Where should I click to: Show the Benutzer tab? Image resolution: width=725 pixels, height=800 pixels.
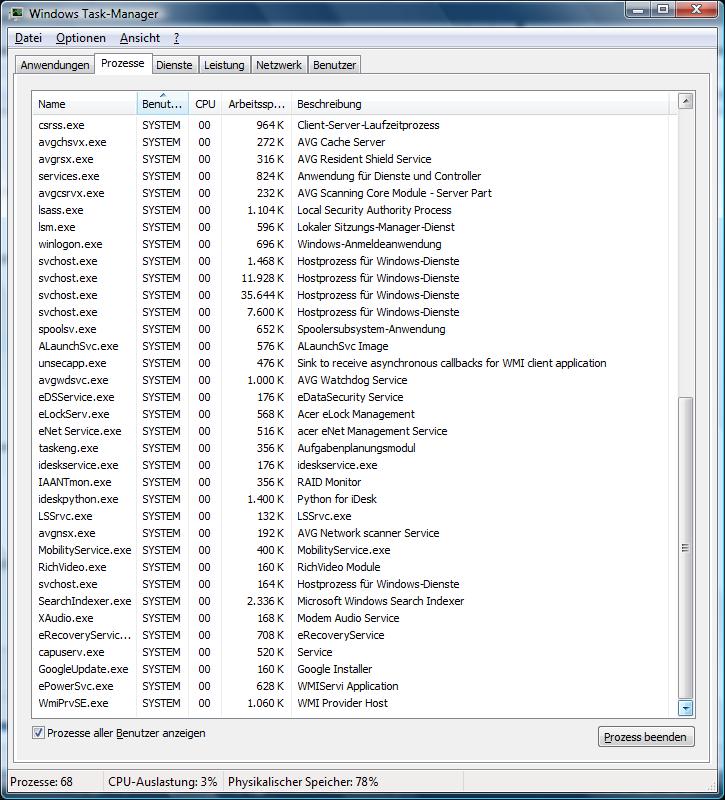[x=335, y=65]
